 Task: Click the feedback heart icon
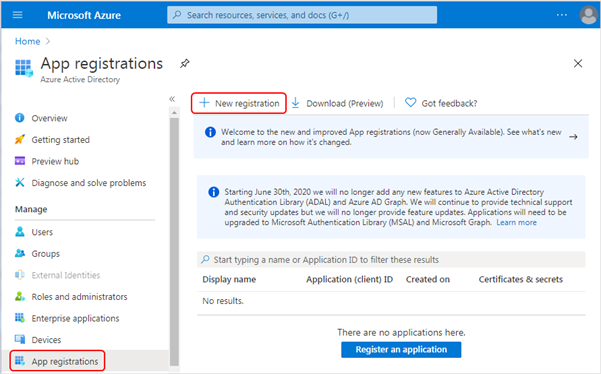tap(411, 103)
